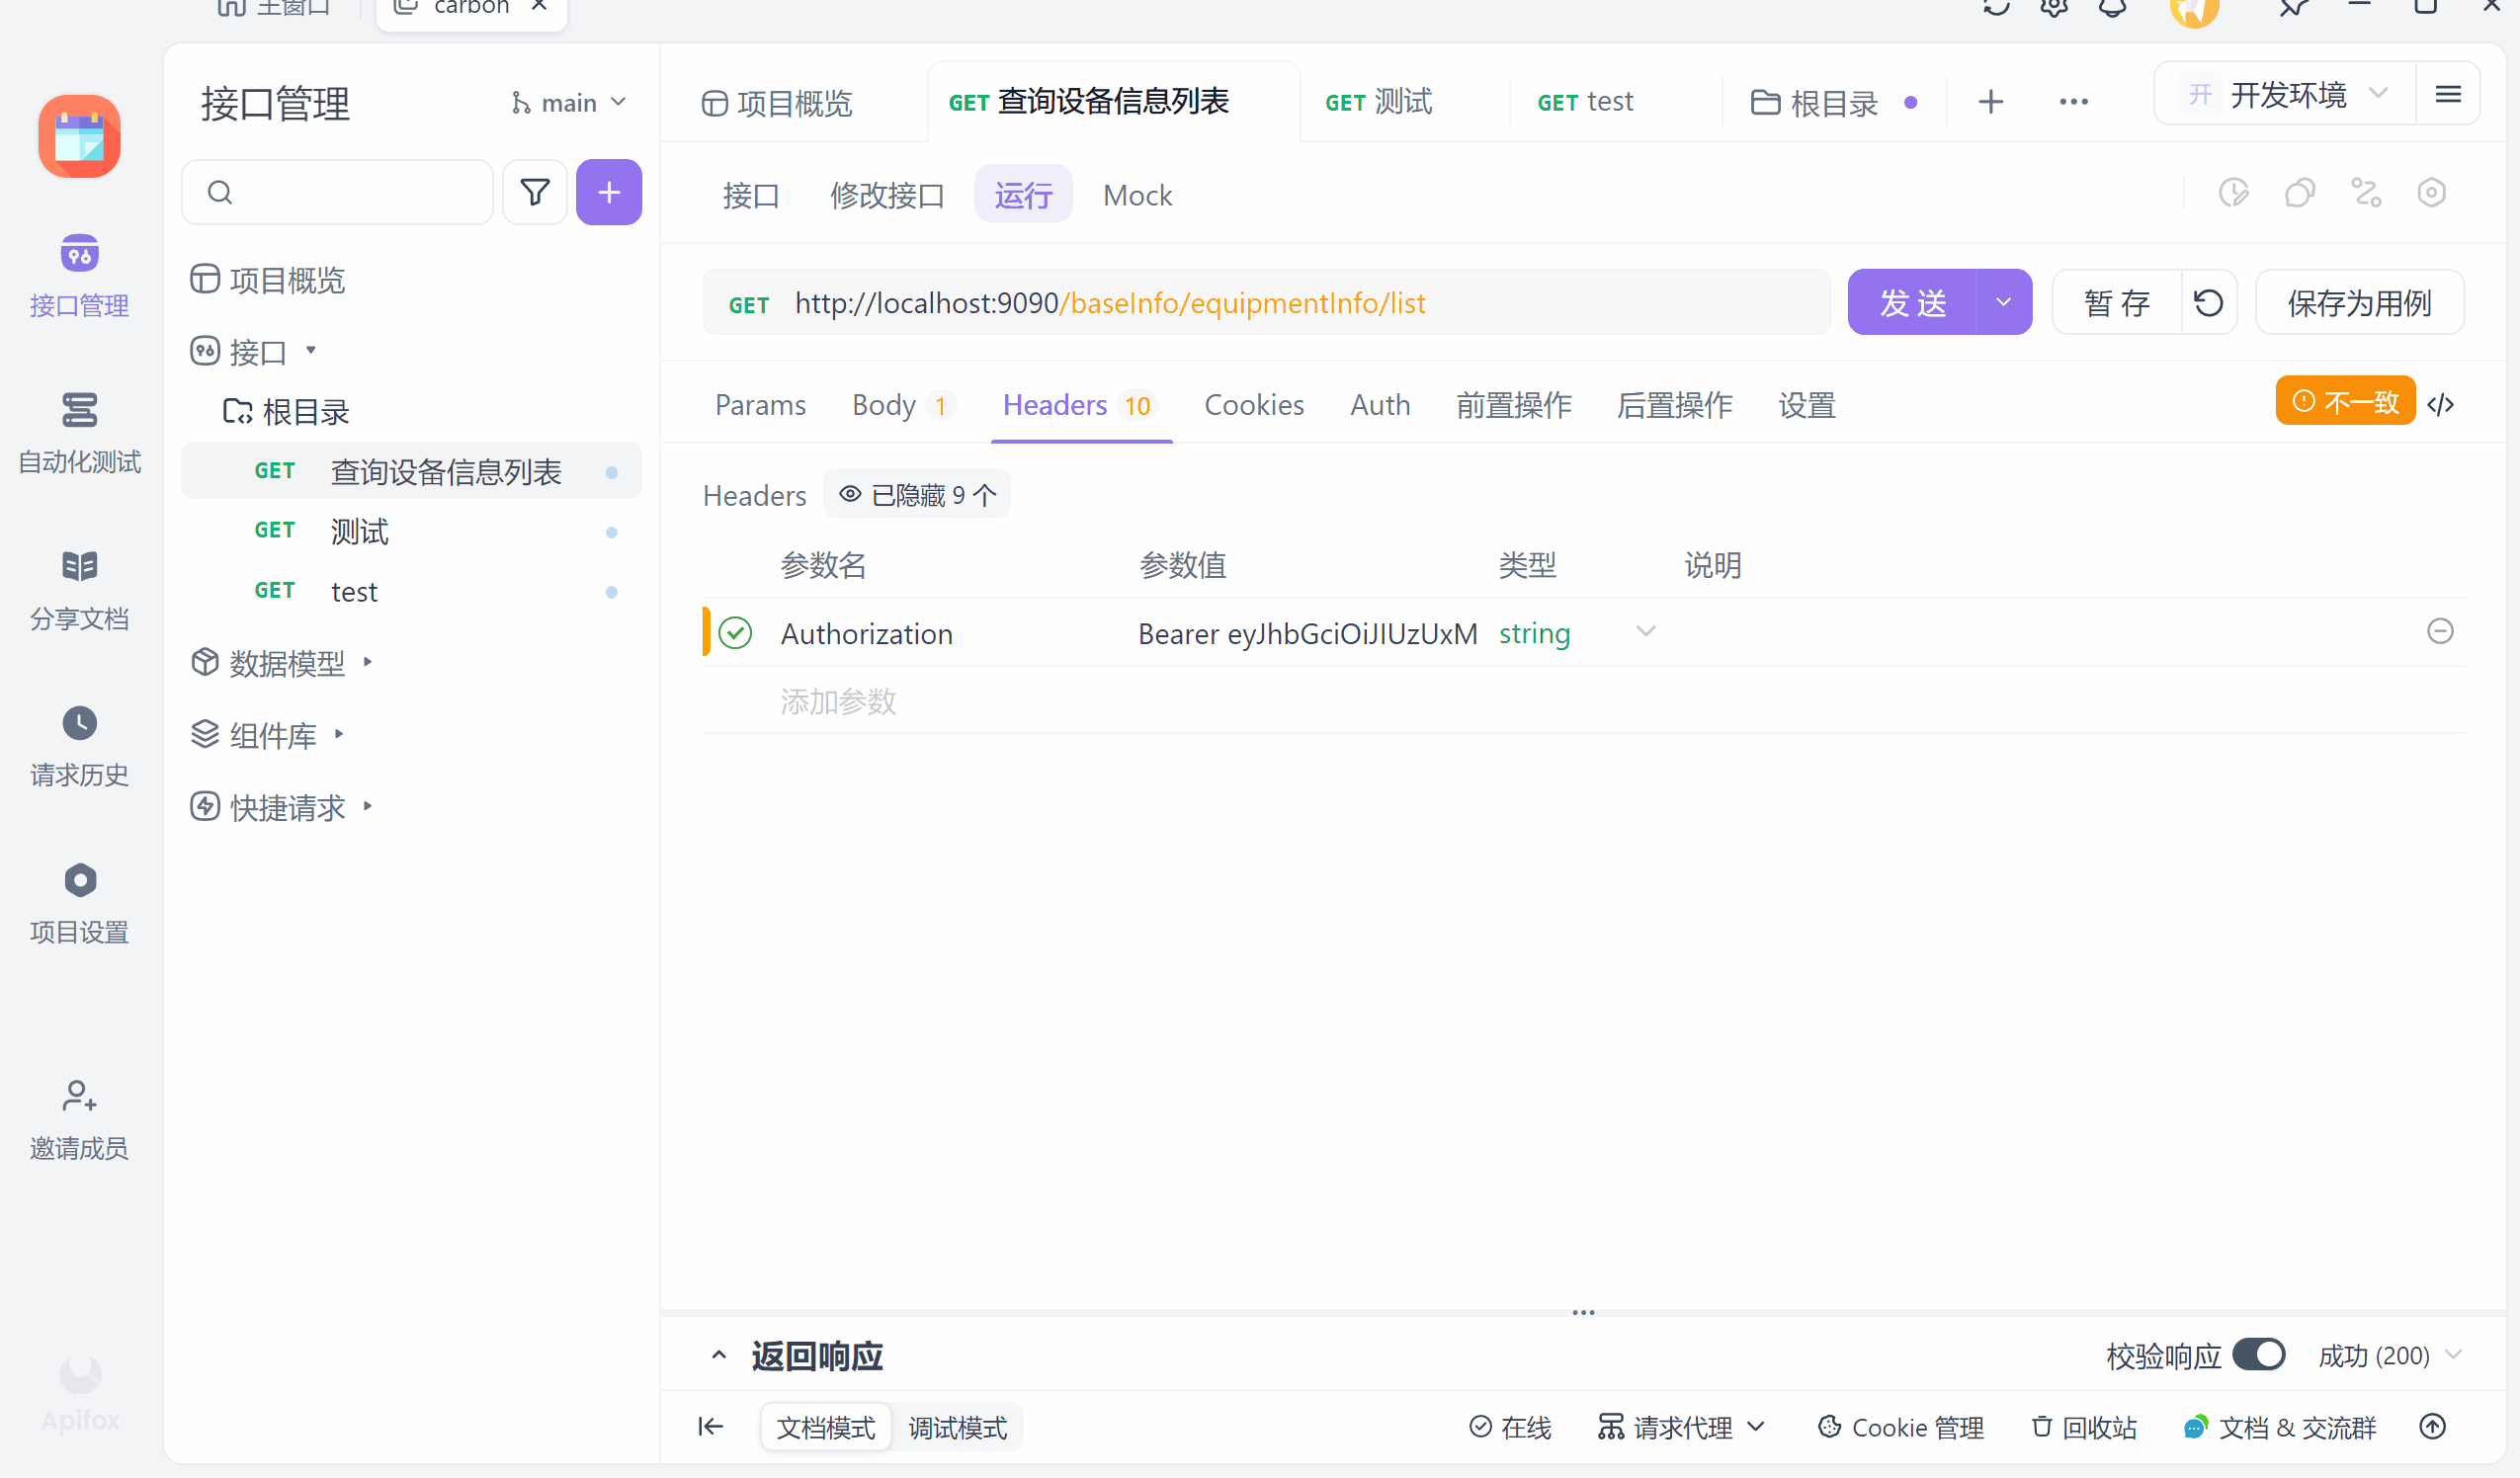Open the 开发环境 environment dropdown
The width and height of the screenshot is (2520, 1478).
point(2290,93)
